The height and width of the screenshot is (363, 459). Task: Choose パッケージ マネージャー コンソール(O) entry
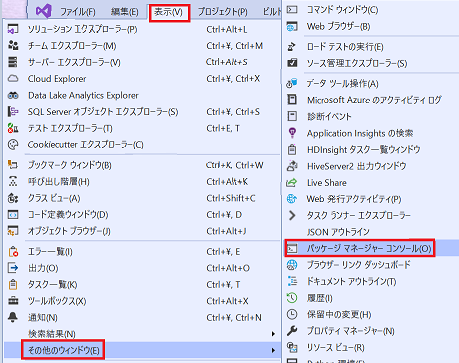pos(372,248)
